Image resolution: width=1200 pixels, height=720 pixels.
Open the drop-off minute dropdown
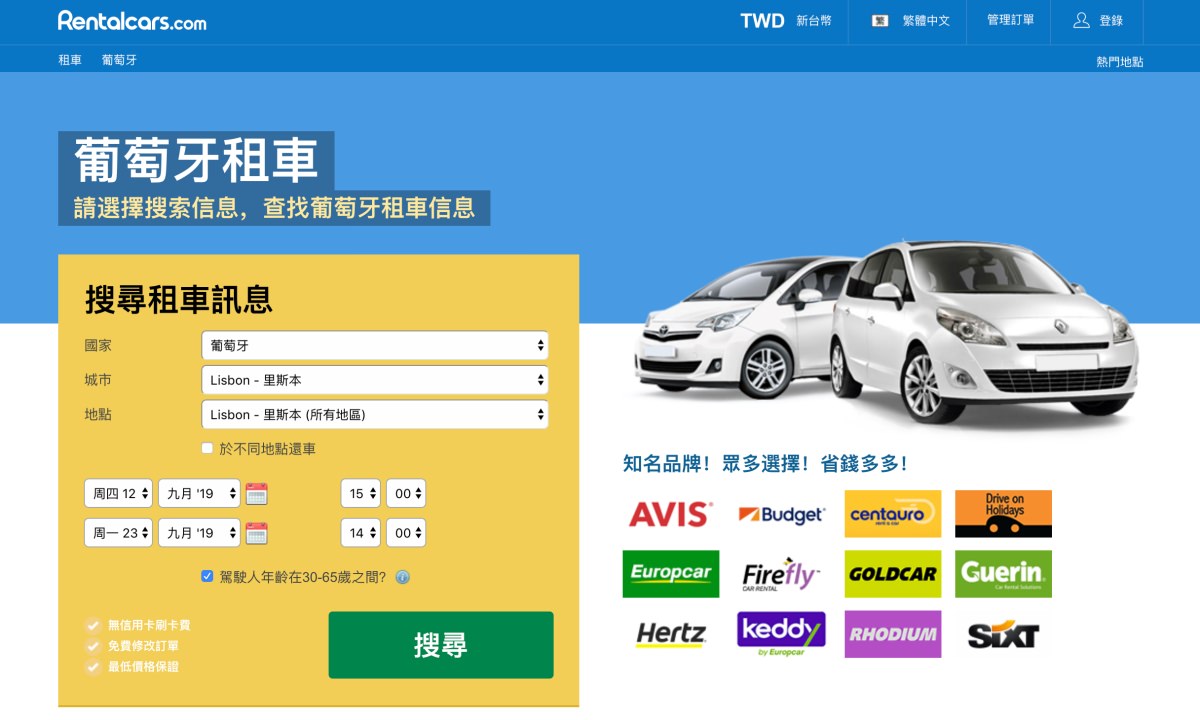406,533
